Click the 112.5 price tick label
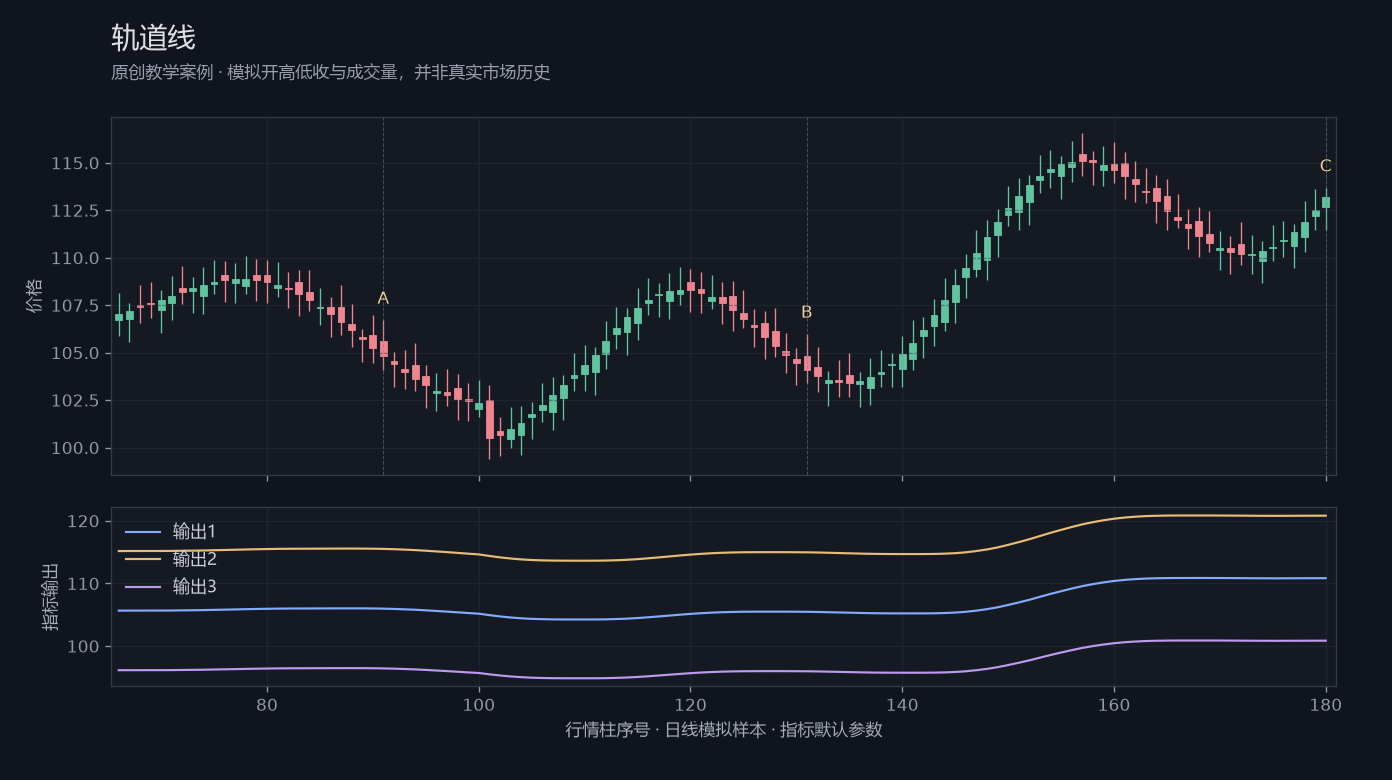The image size is (1392, 780). click(x=75, y=211)
